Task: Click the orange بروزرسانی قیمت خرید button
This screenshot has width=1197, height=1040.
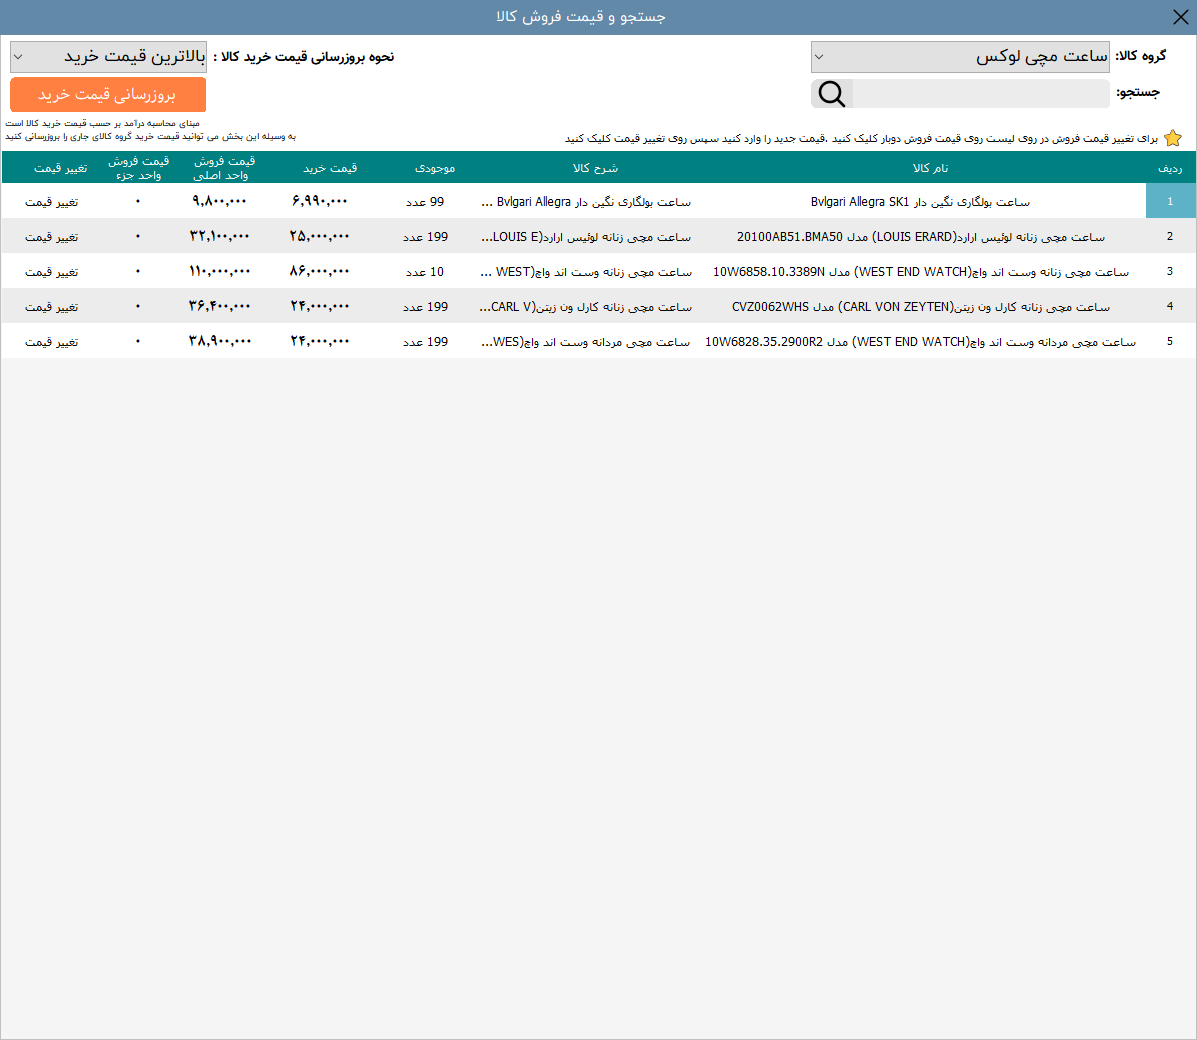Action: tap(108, 95)
